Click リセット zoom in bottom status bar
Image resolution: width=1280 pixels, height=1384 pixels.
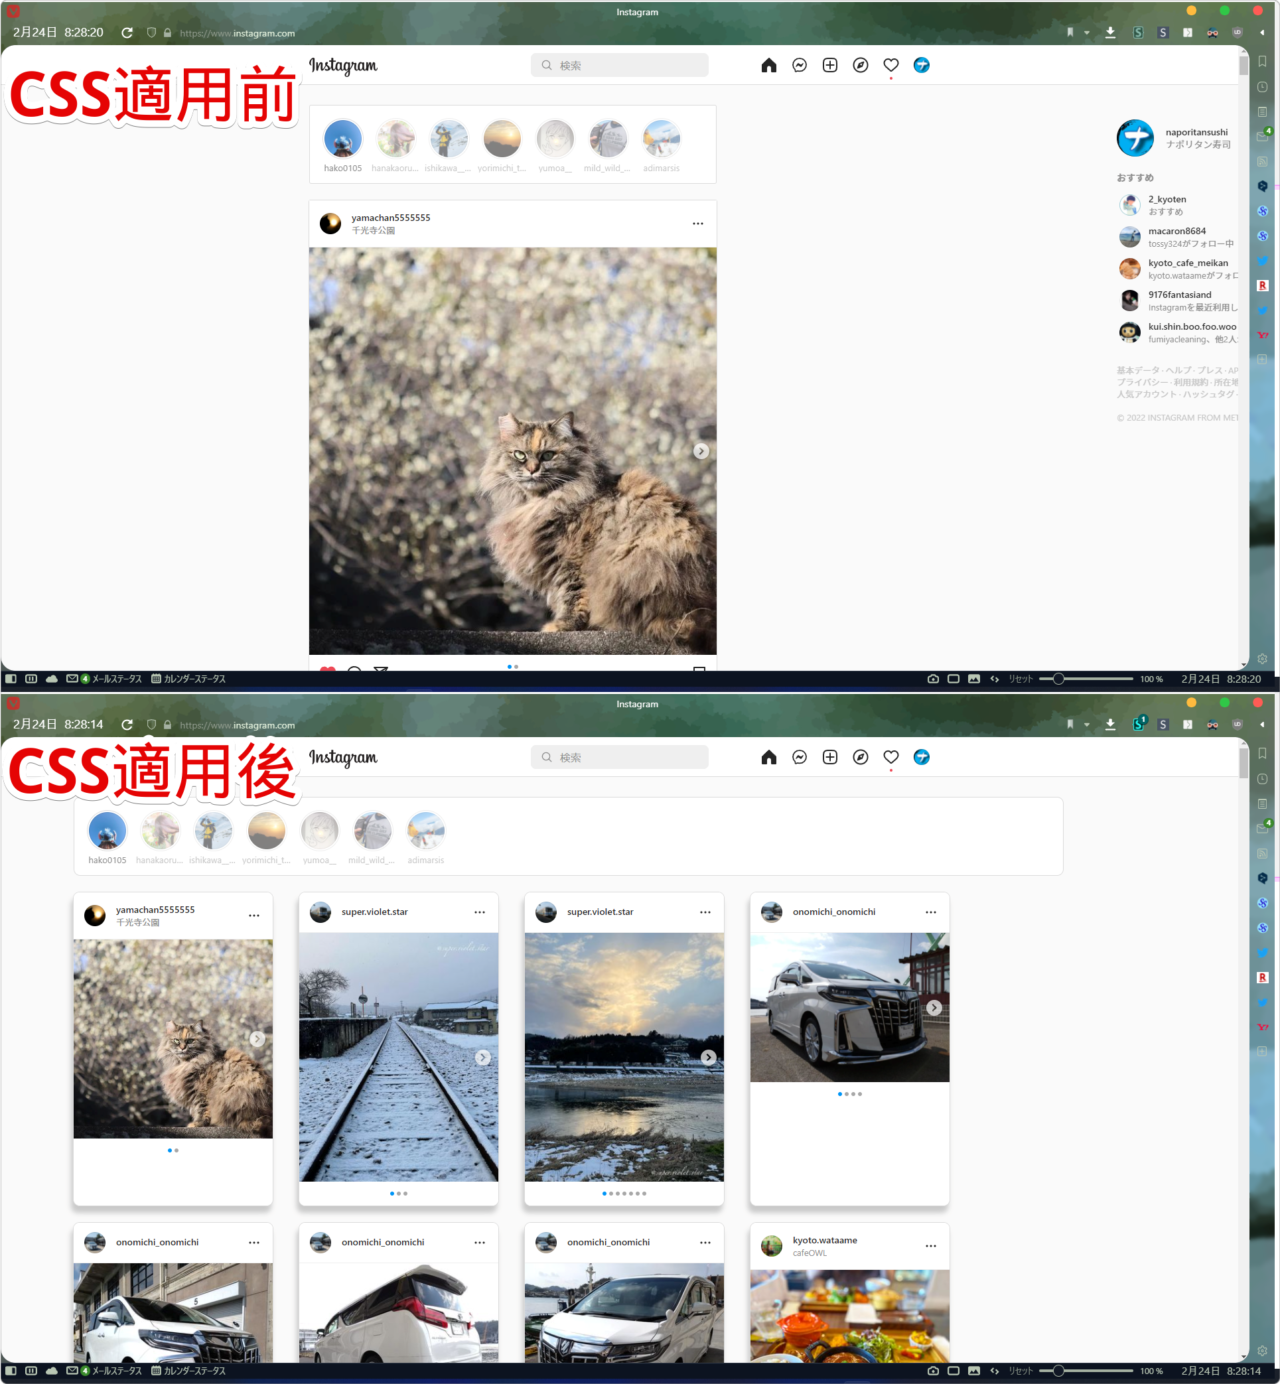pos(1021,1371)
